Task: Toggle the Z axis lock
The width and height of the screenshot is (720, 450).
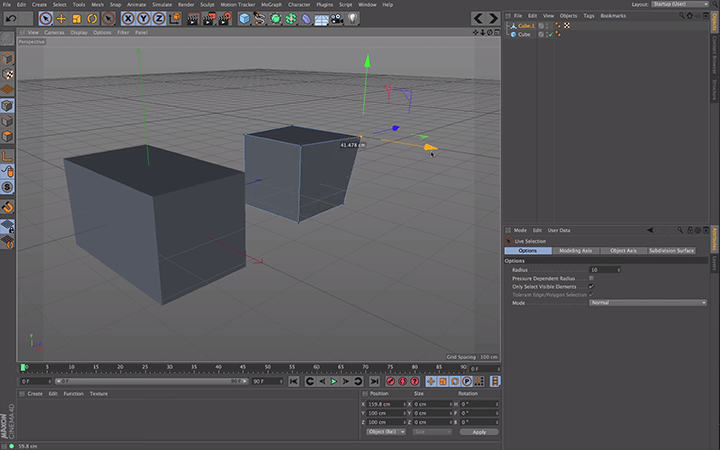Action: pos(159,19)
